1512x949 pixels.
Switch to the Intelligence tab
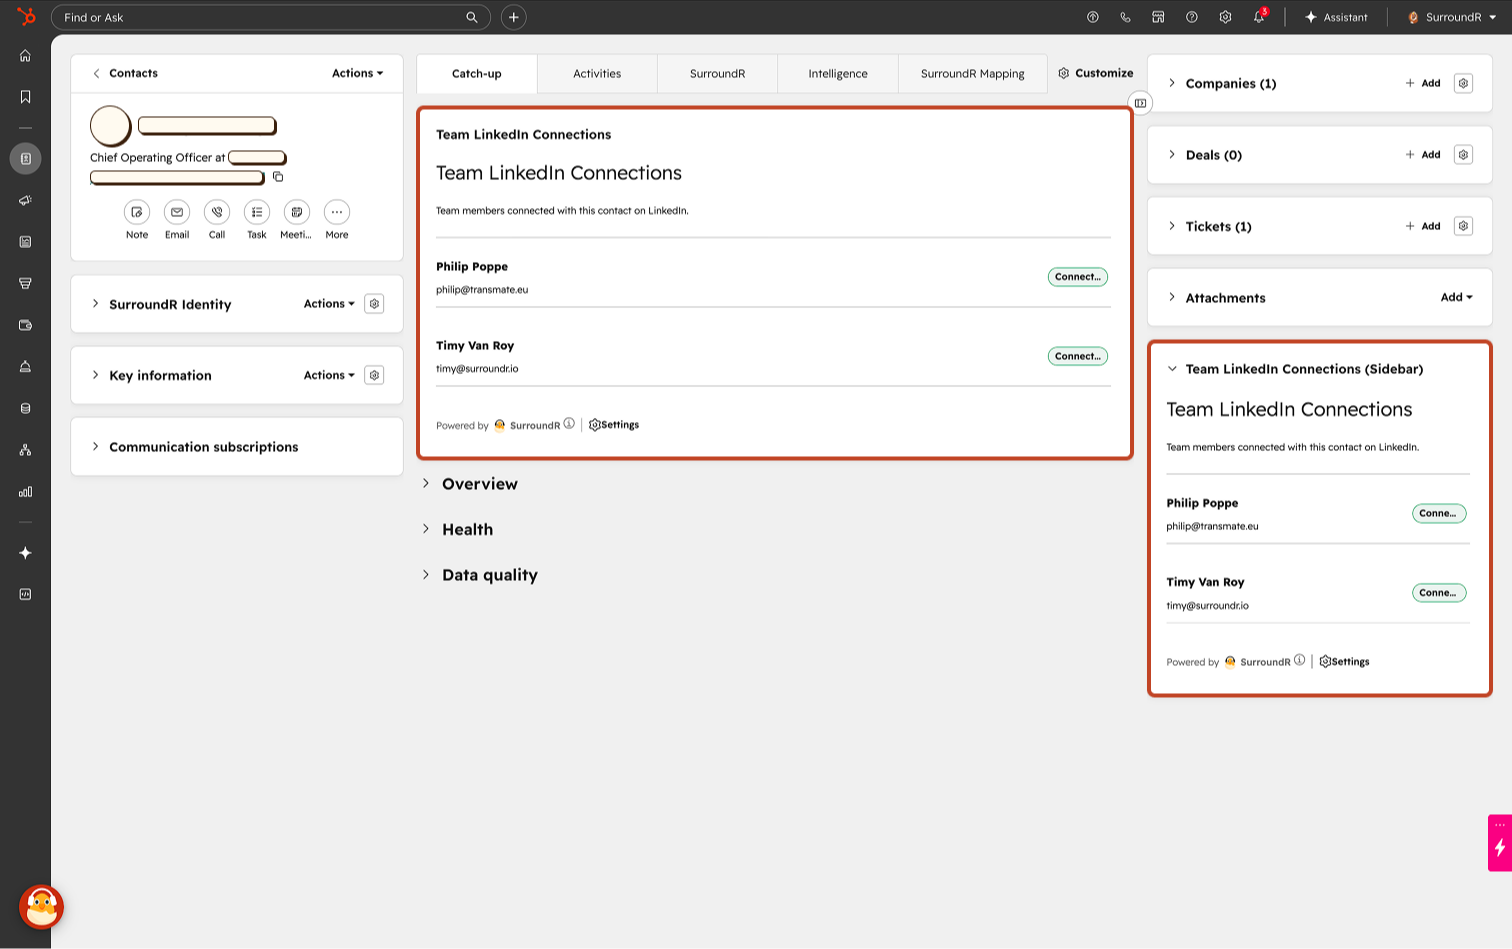(838, 74)
